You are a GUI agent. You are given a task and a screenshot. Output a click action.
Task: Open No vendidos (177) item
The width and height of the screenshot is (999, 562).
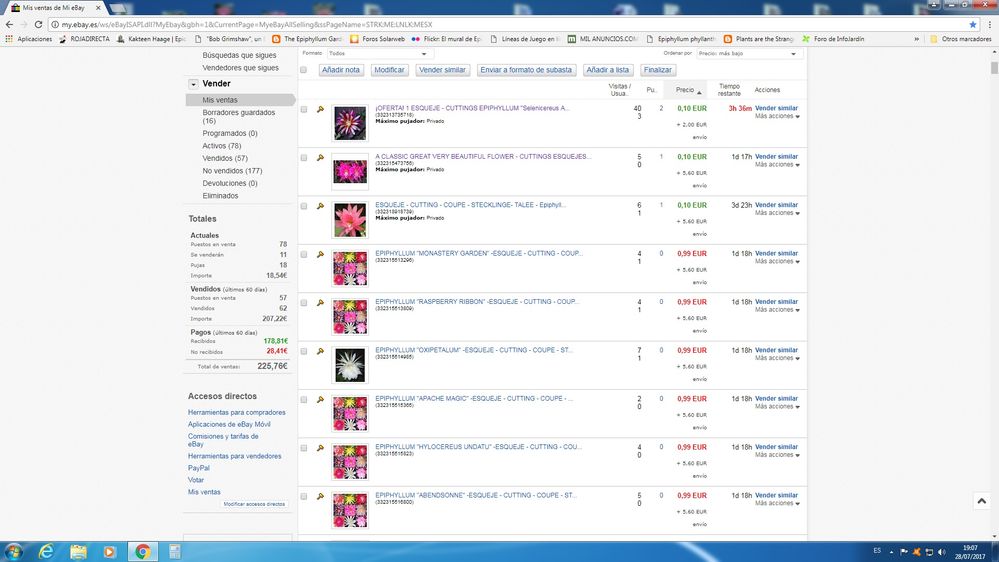232,171
